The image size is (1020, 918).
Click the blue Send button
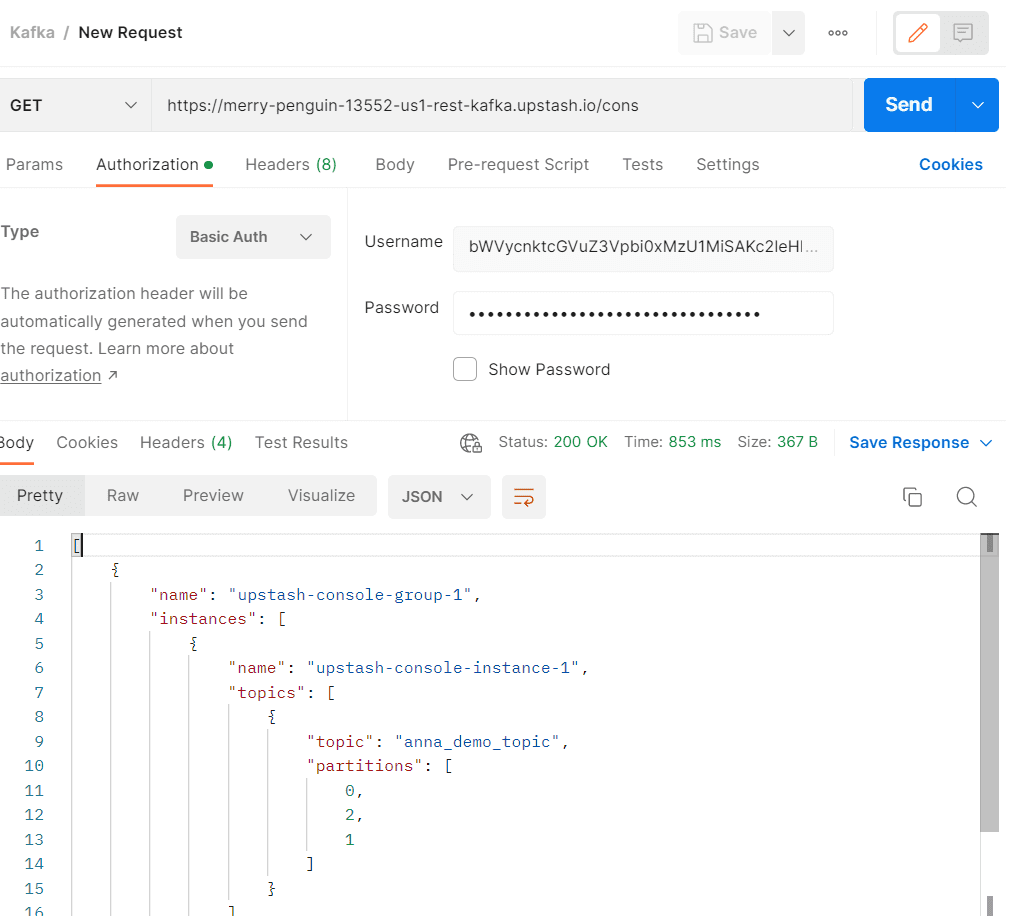coord(909,105)
